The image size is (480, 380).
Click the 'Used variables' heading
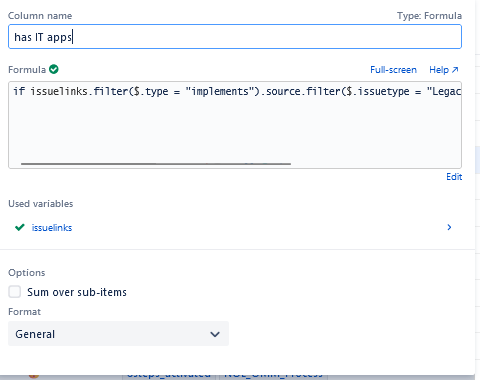coord(41,204)
